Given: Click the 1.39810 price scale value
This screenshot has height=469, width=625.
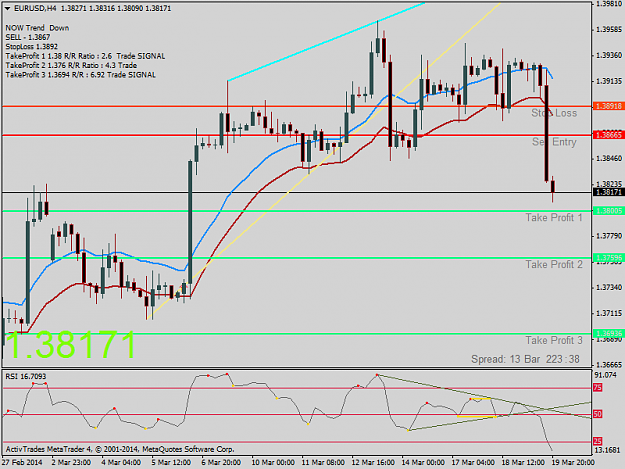Looking at the screenshot, I should pos(609,4).
